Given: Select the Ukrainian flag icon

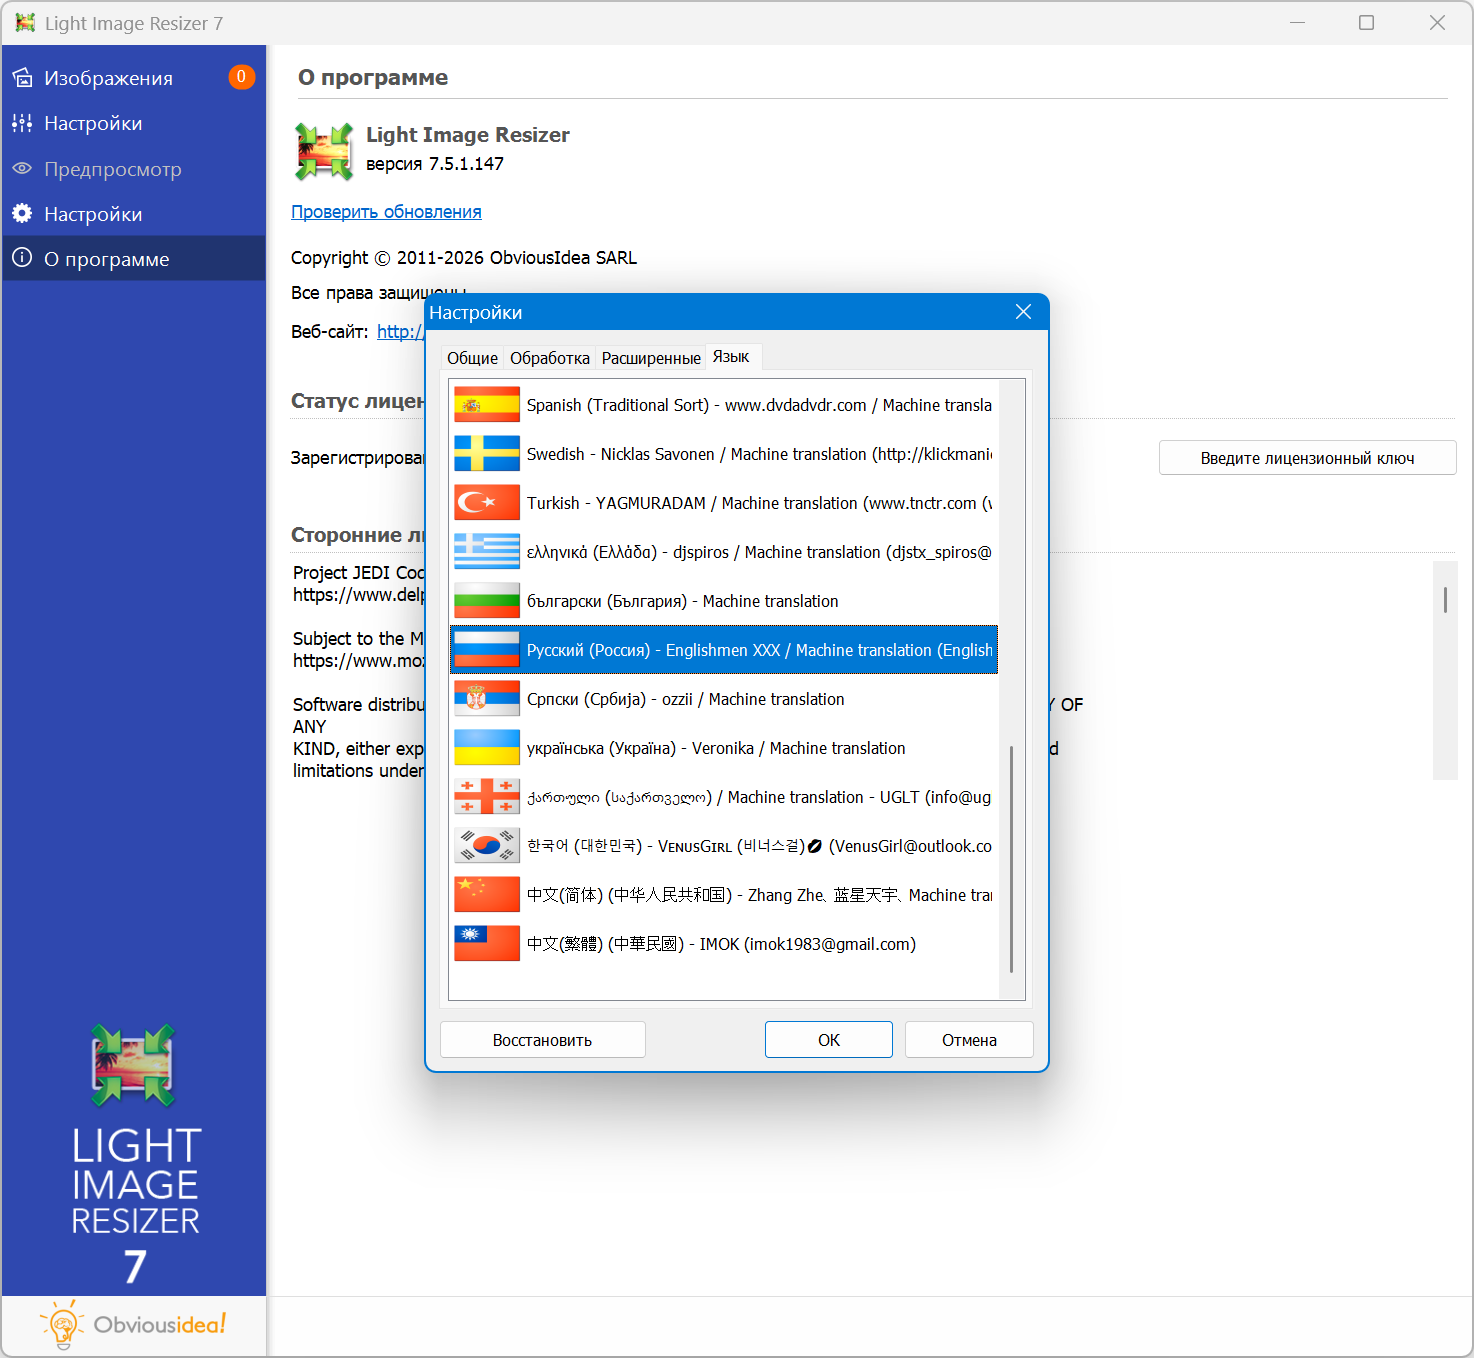Looking at the screenshot, I should [x=487, y=748].
